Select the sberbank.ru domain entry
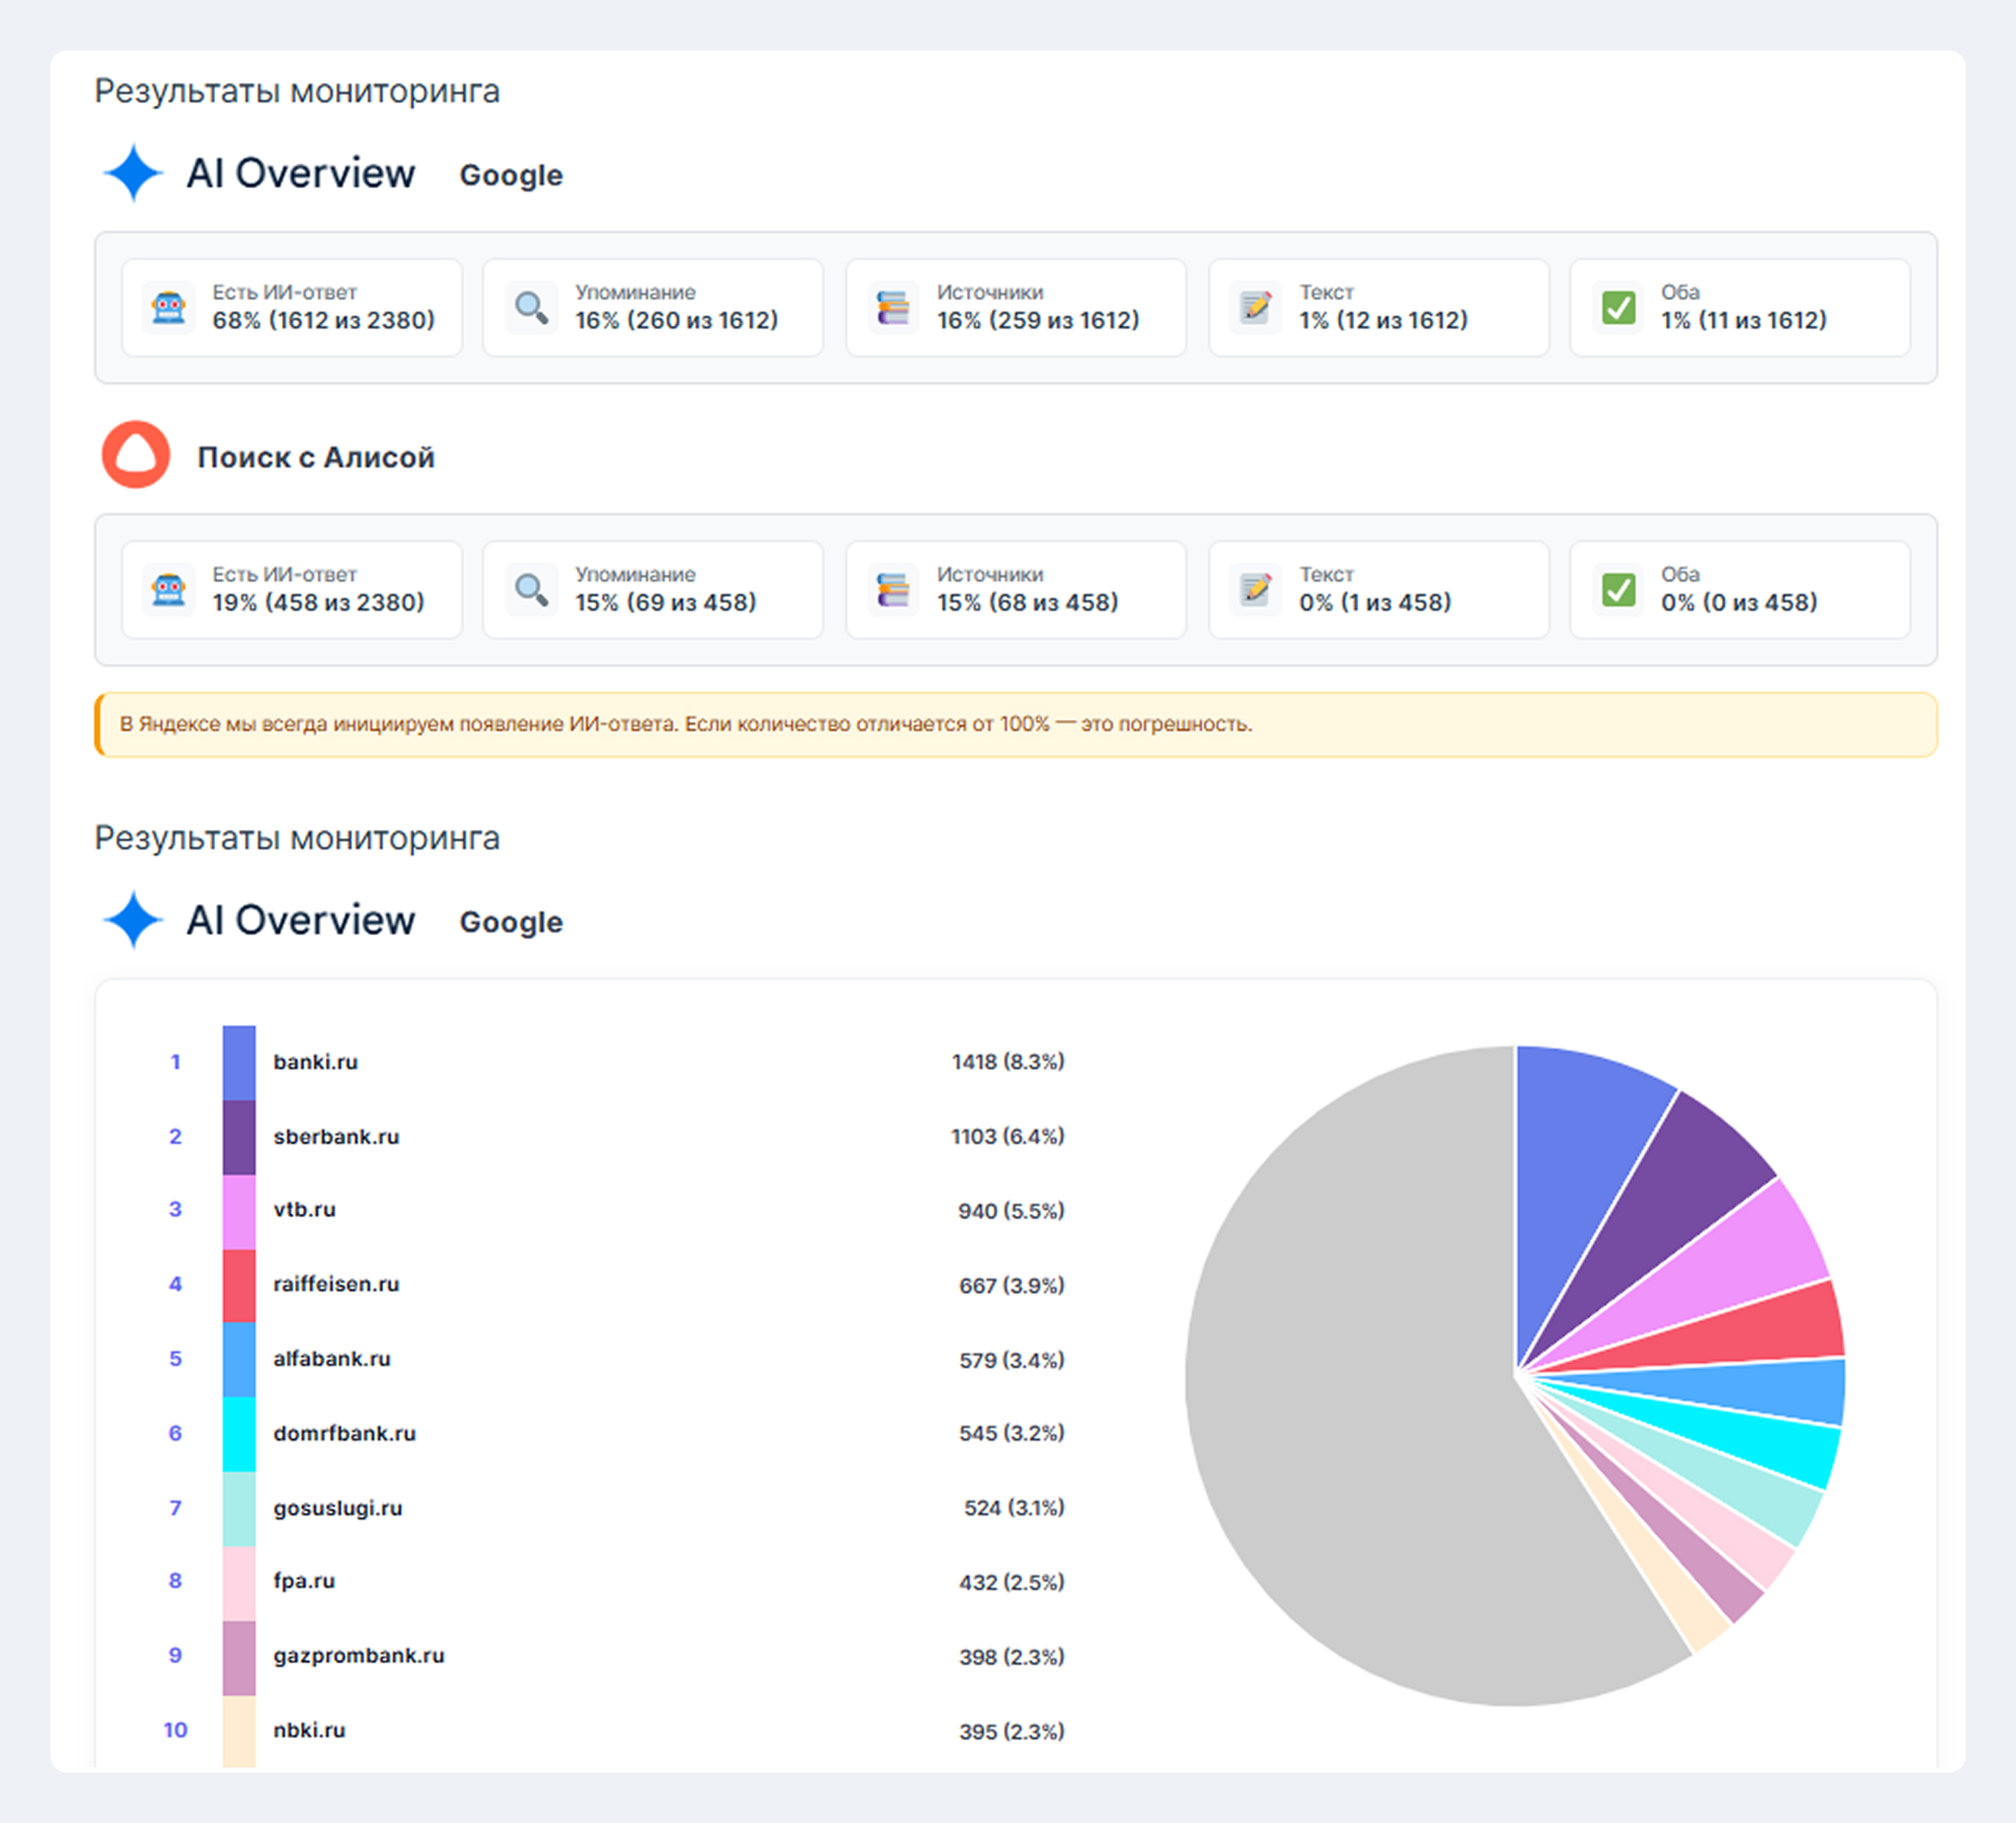 [336, 1137]
